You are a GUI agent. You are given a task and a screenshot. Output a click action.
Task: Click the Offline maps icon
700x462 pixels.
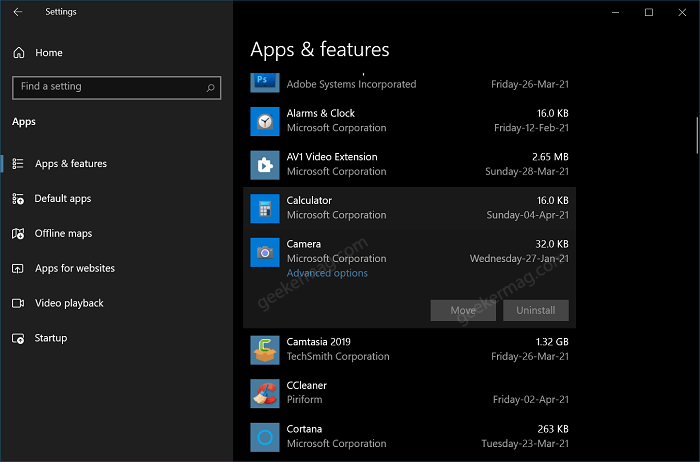(18, 233)
